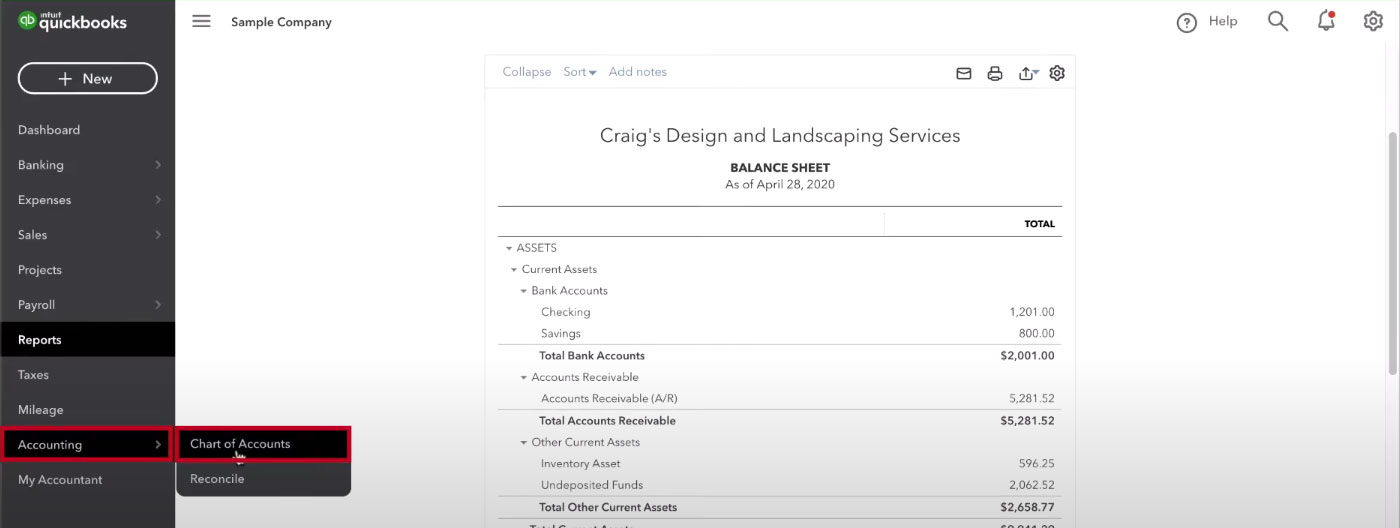Click Craig's Design and Landscaping Services title

point(780,135)
